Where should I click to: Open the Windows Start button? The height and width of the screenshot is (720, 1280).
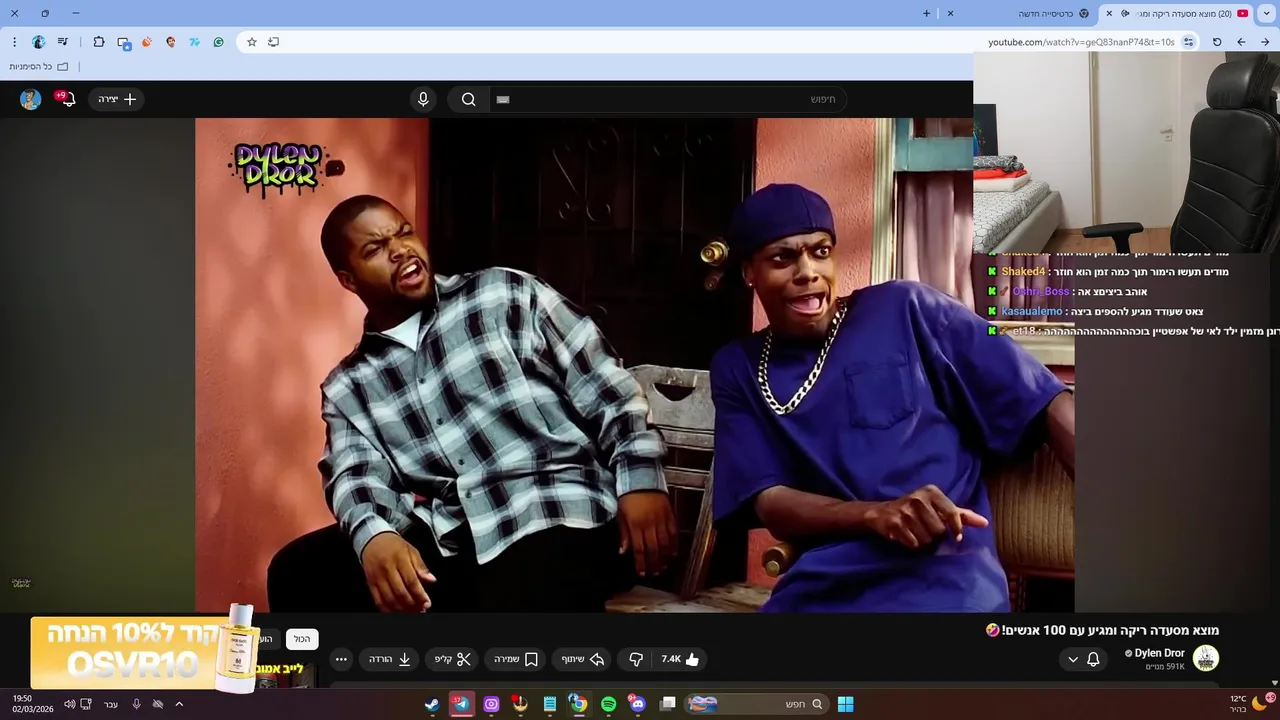click(845, 704)
